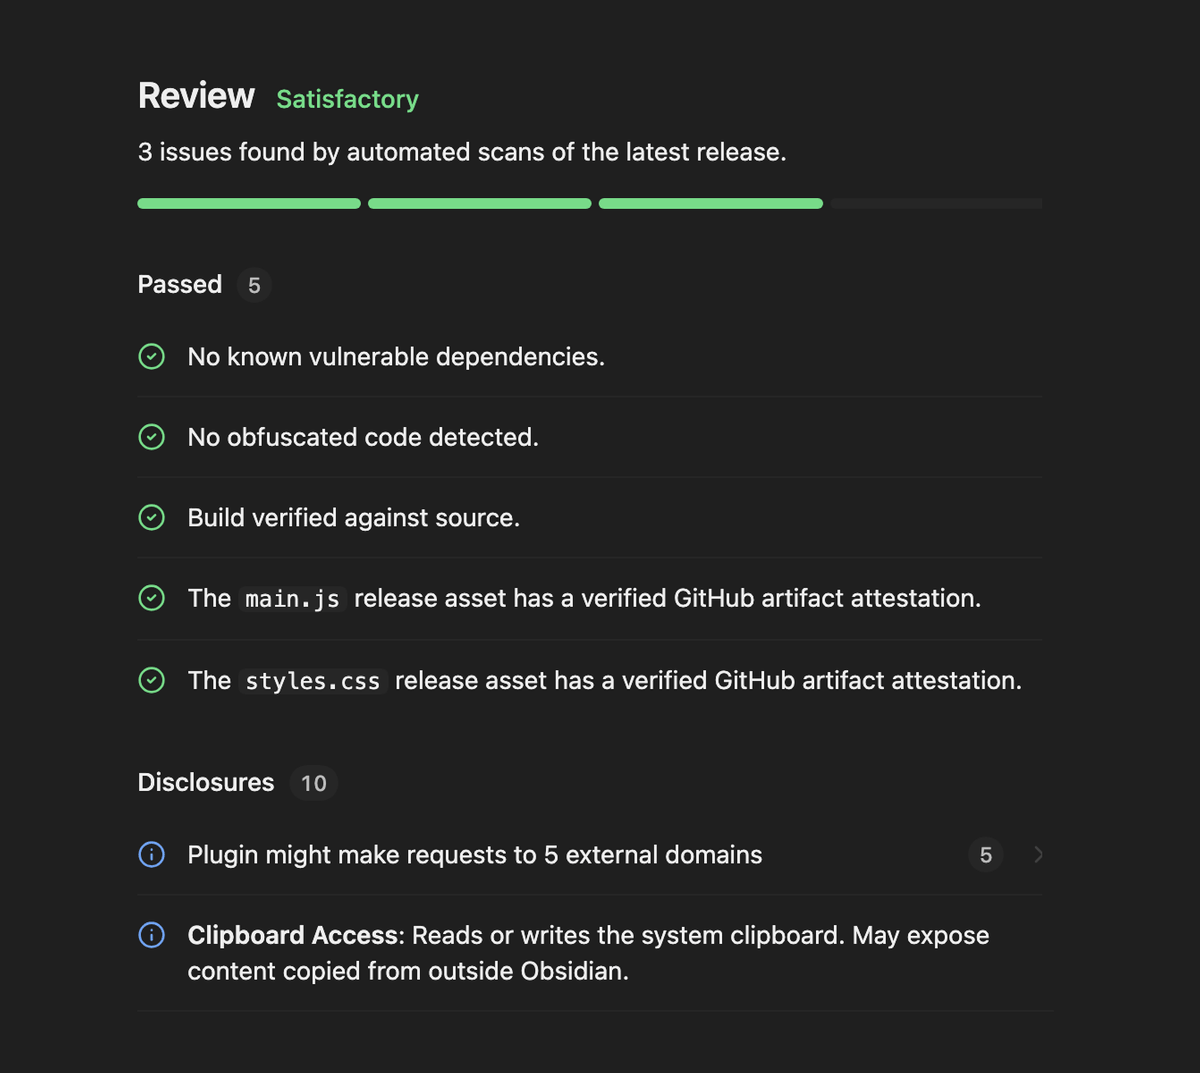Screen dimensions: 1200x1073
Task: Click the check icon for Build verified
Action: point(151,517)
